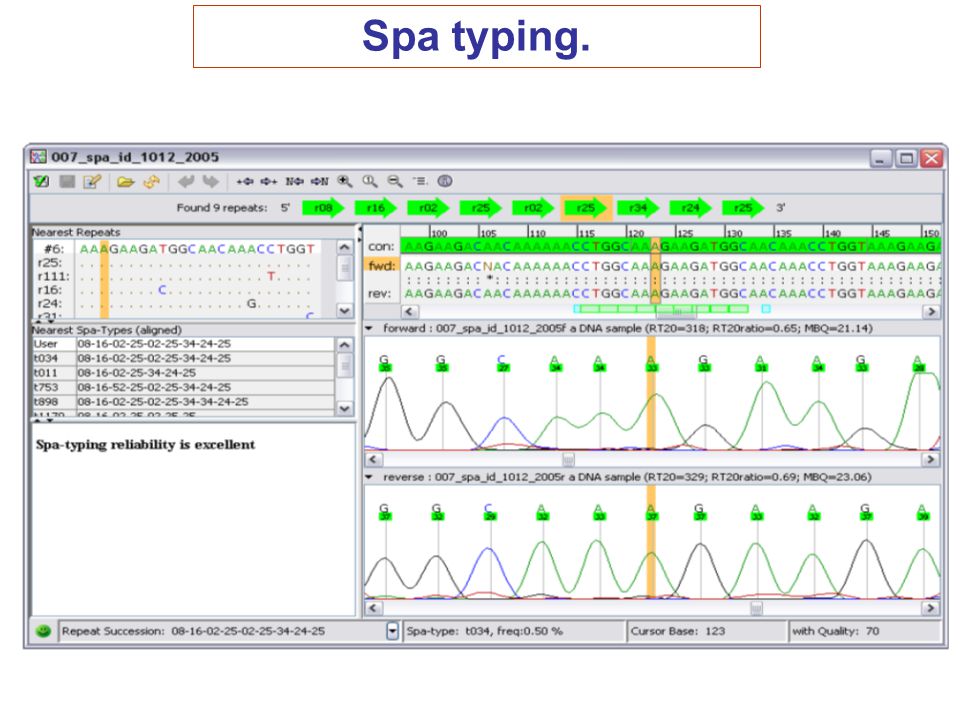Click the window title bar app icon
Image resolution: width=960 pixels, height=720 pixels.
tap(38, 157)
